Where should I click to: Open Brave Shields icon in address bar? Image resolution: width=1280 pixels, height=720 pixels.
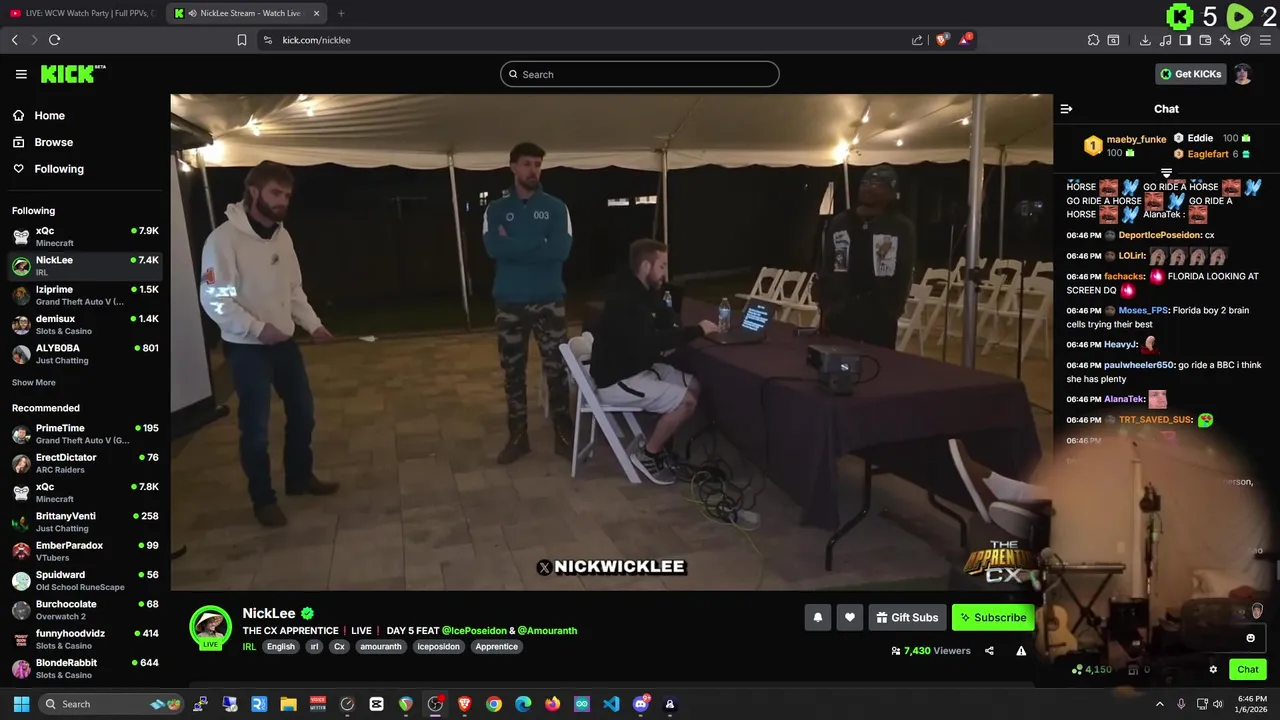click(x=941, y=40)
